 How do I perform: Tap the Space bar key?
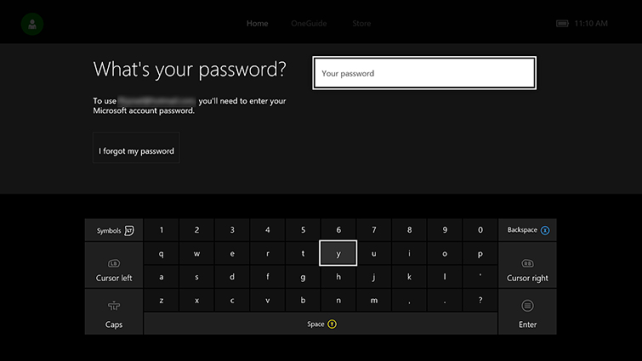pyautogui.click(x=321, y=324)
